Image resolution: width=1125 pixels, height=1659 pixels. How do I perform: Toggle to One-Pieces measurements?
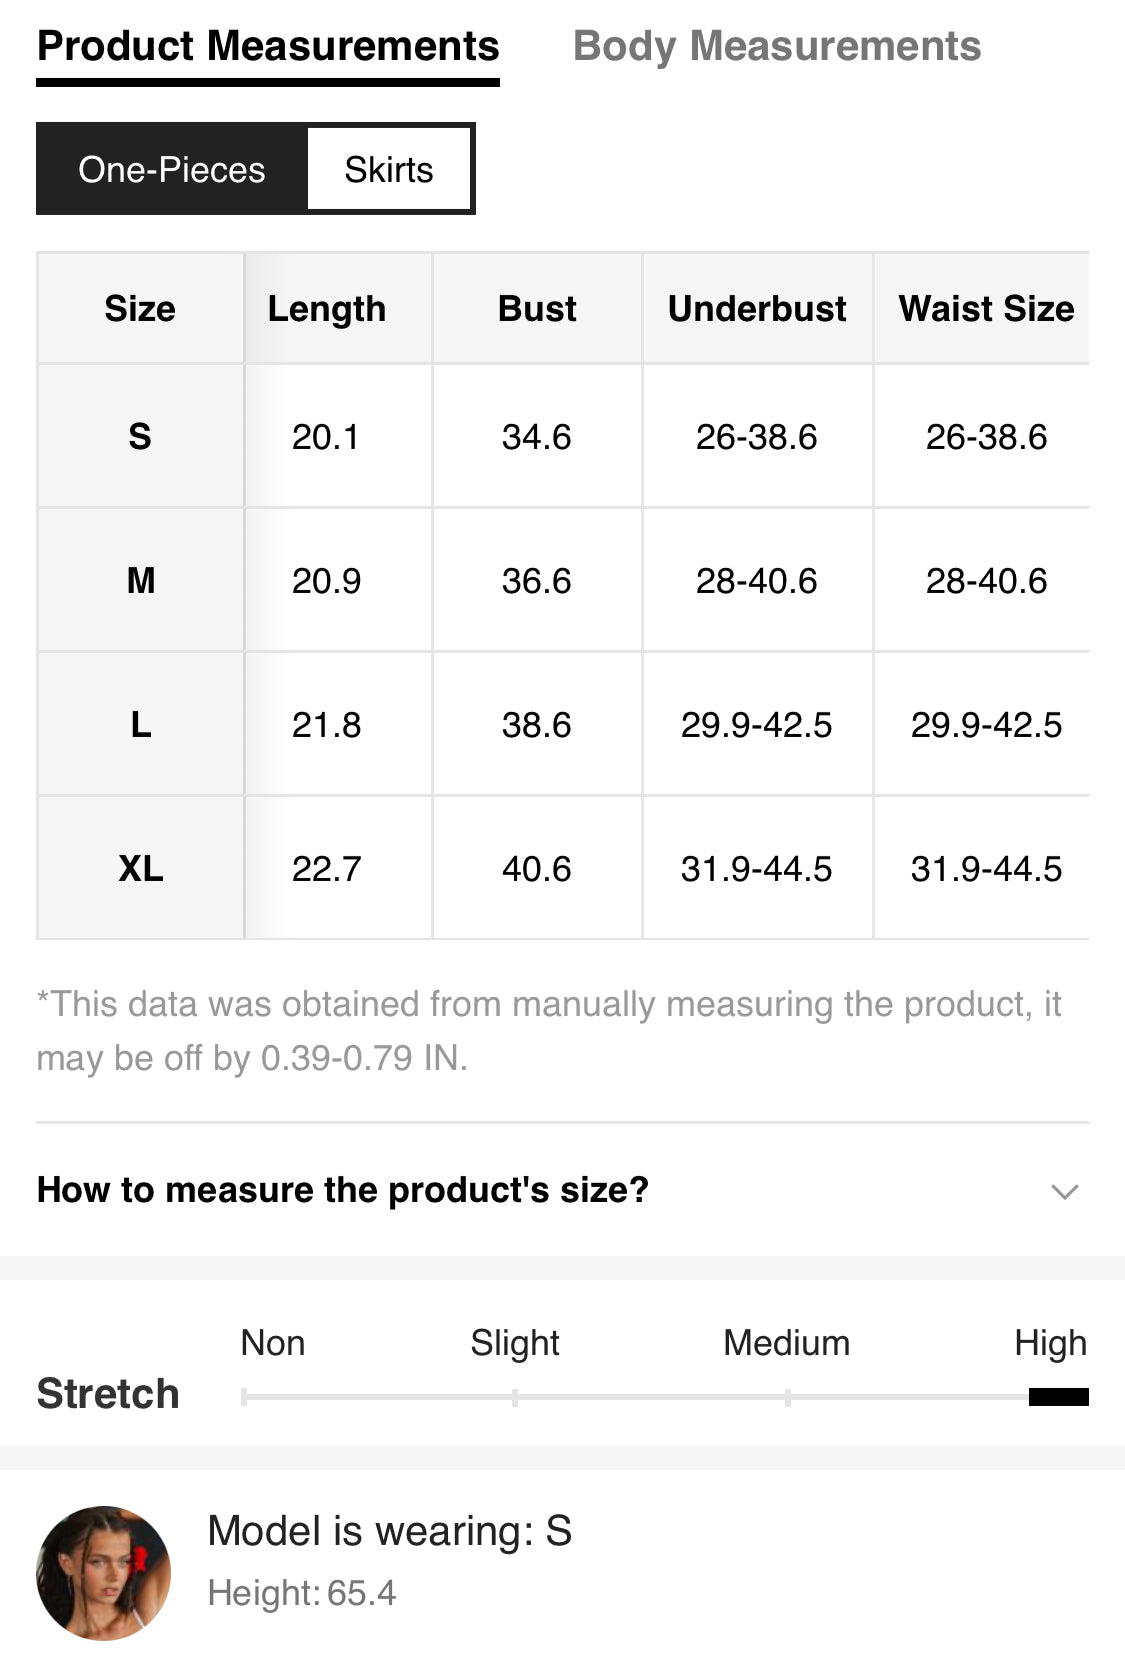(x=172, y=170)
